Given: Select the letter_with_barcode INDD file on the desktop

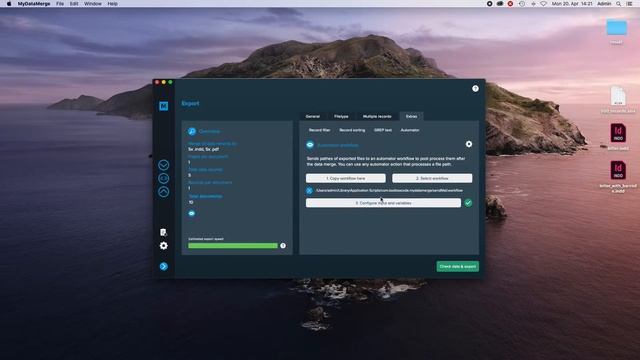Looking at the screenshot, I should (618, 170).
